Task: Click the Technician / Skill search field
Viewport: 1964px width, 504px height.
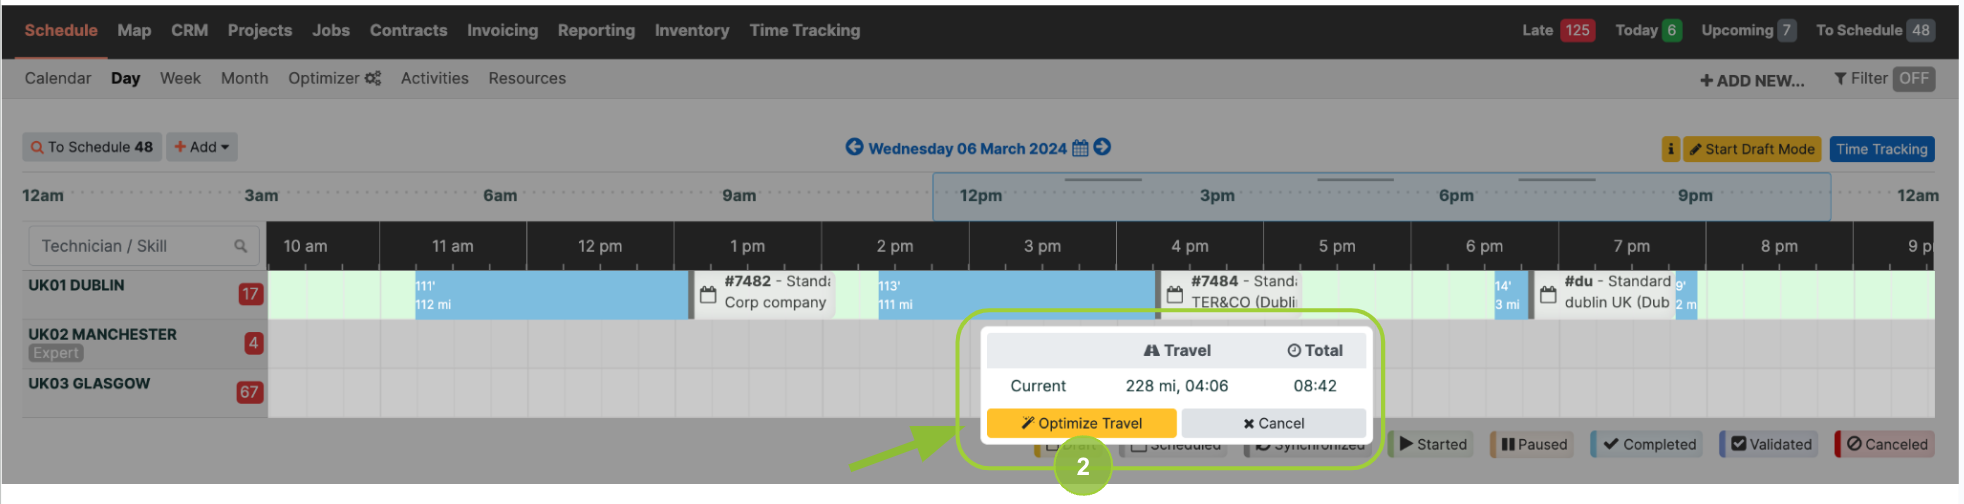Action: click(x=143, y=246)
